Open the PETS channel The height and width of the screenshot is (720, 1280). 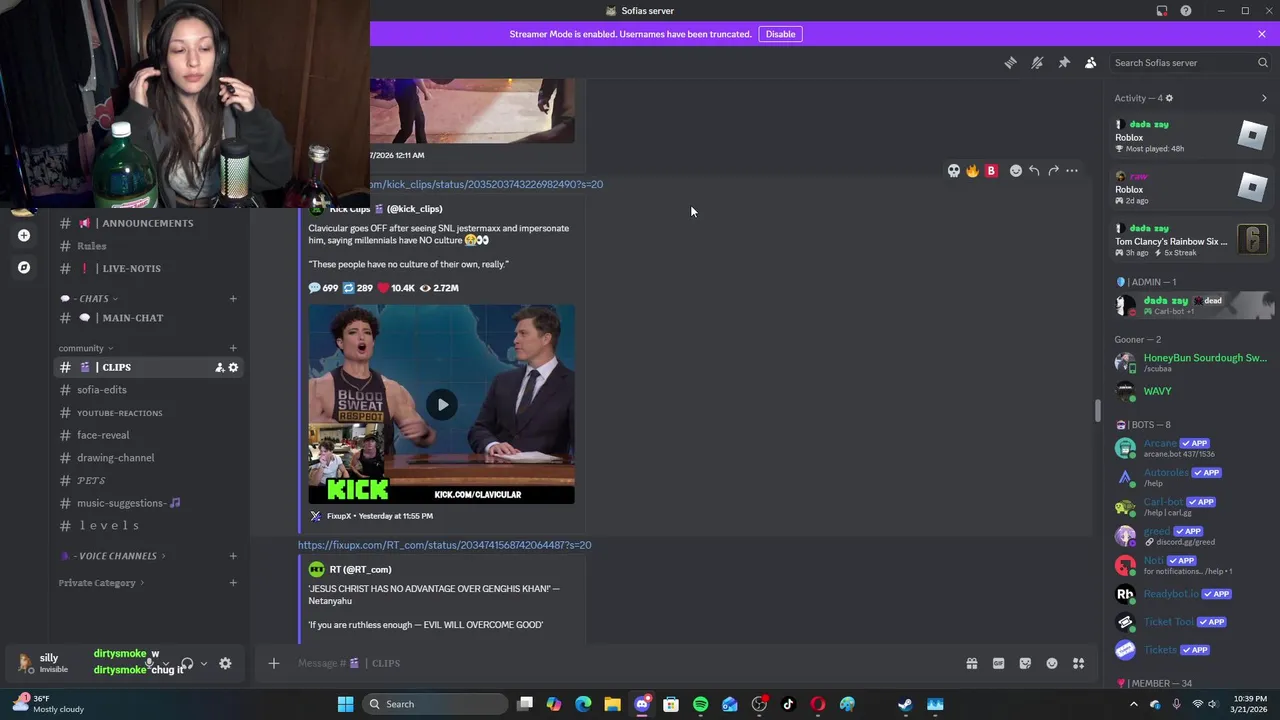[x=150, y=481]
